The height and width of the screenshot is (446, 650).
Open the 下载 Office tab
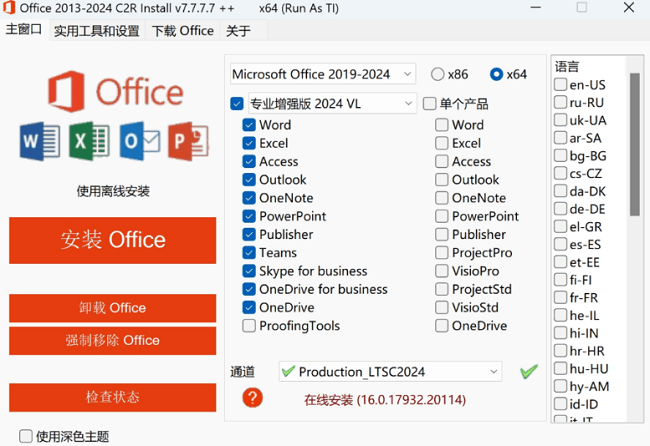click(x=183, y=31)
